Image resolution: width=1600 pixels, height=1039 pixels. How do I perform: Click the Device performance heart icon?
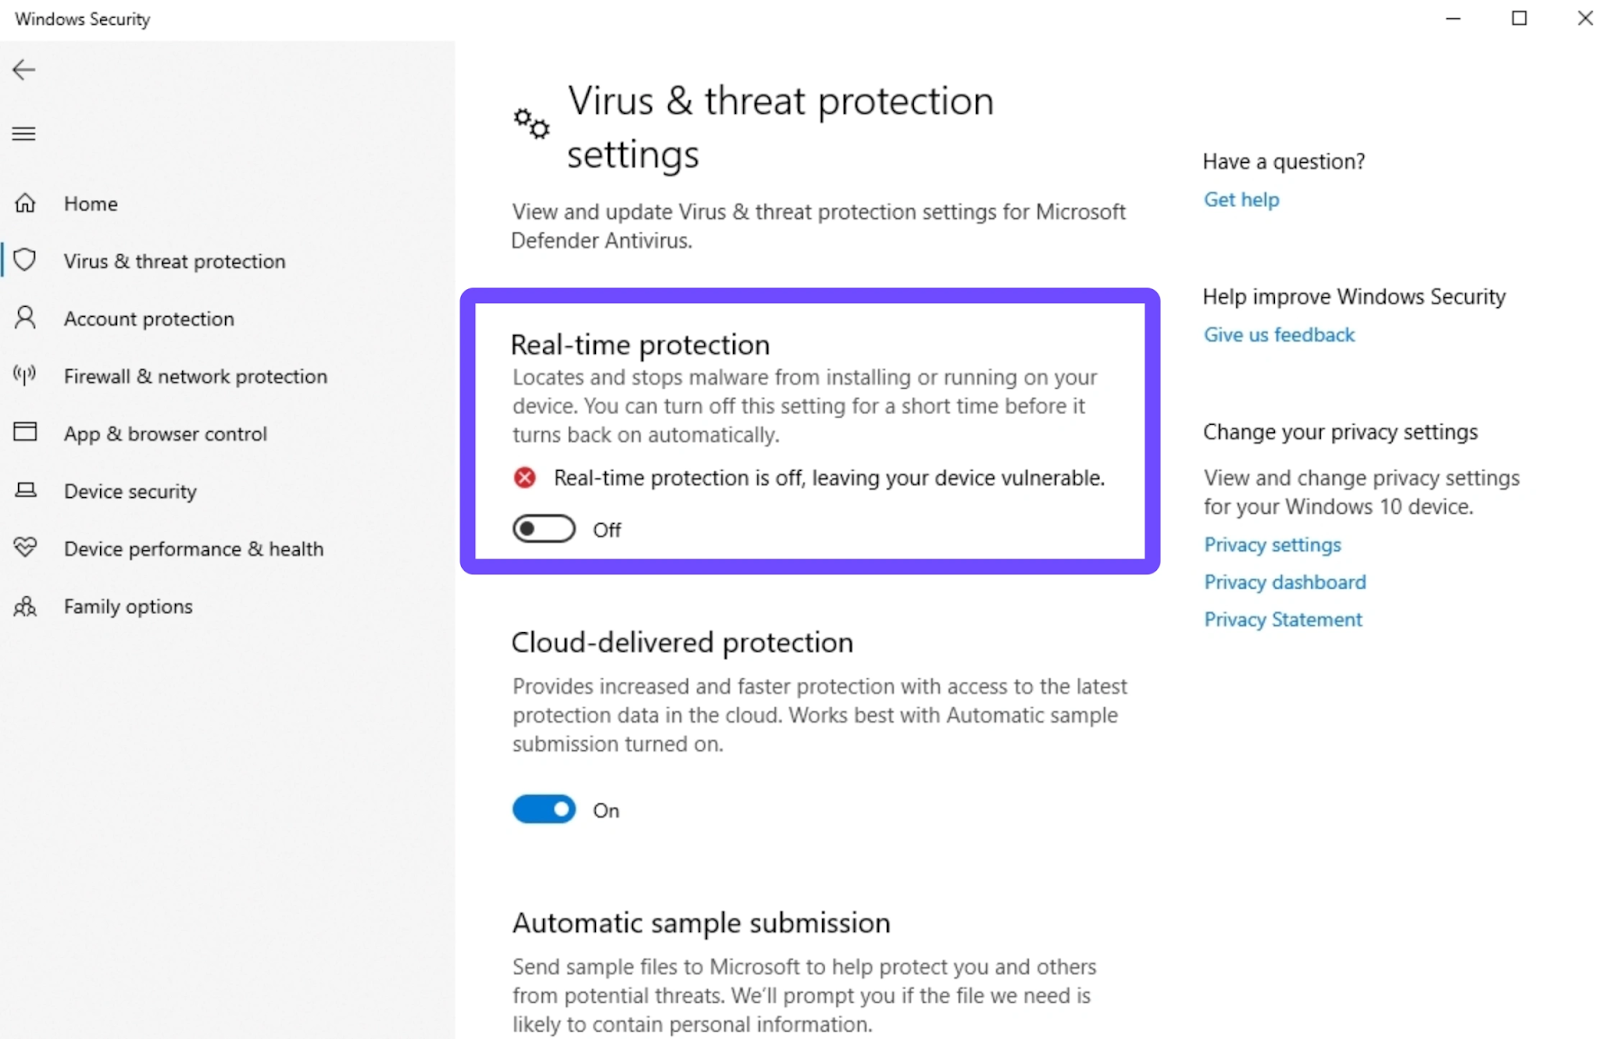pos(25,547)
